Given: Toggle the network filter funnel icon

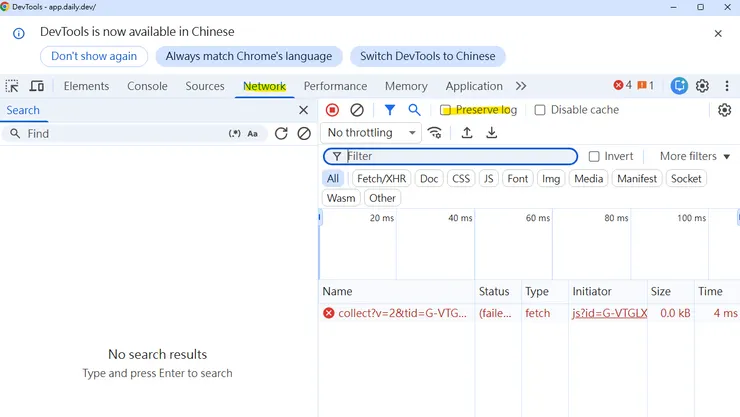Looking at the screenshot, I should point(389,110).
